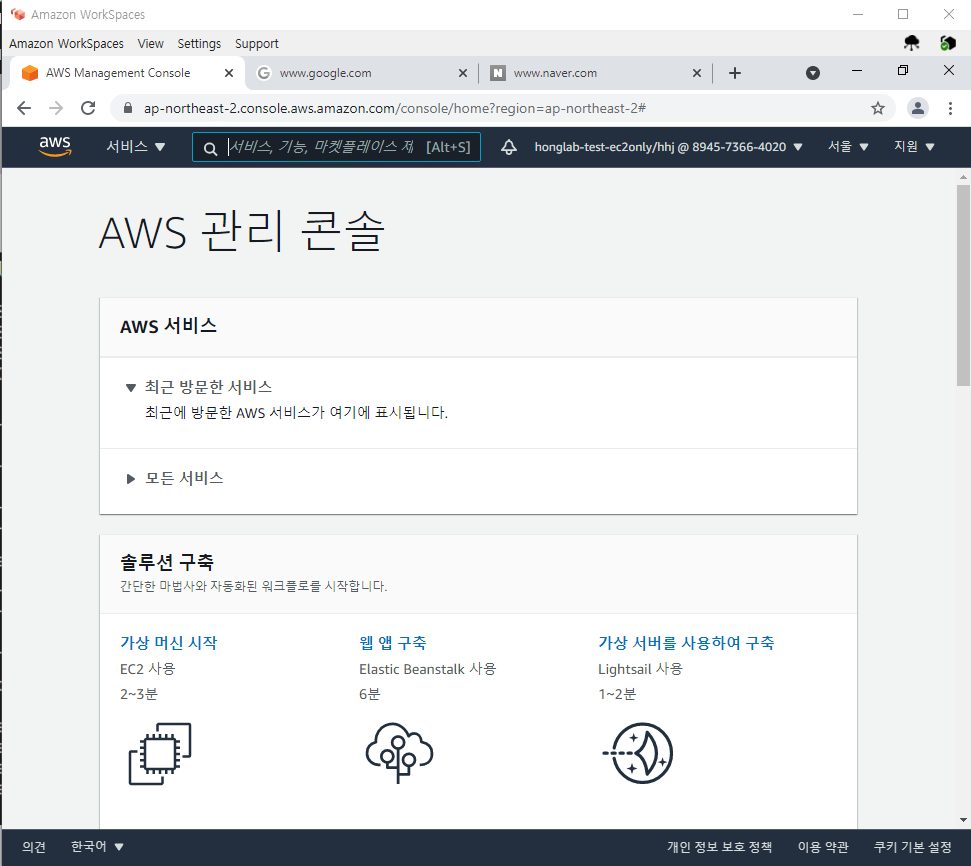The width and height of the screenshot is (971, 866).
Task: Minimize the inner browser window
Action: (857, 71)
